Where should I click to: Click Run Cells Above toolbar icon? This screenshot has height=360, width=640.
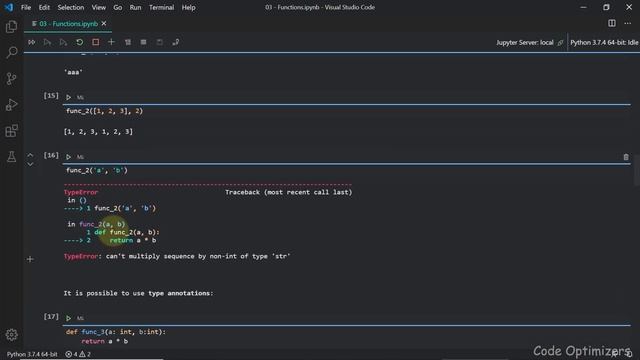[47, 42]
